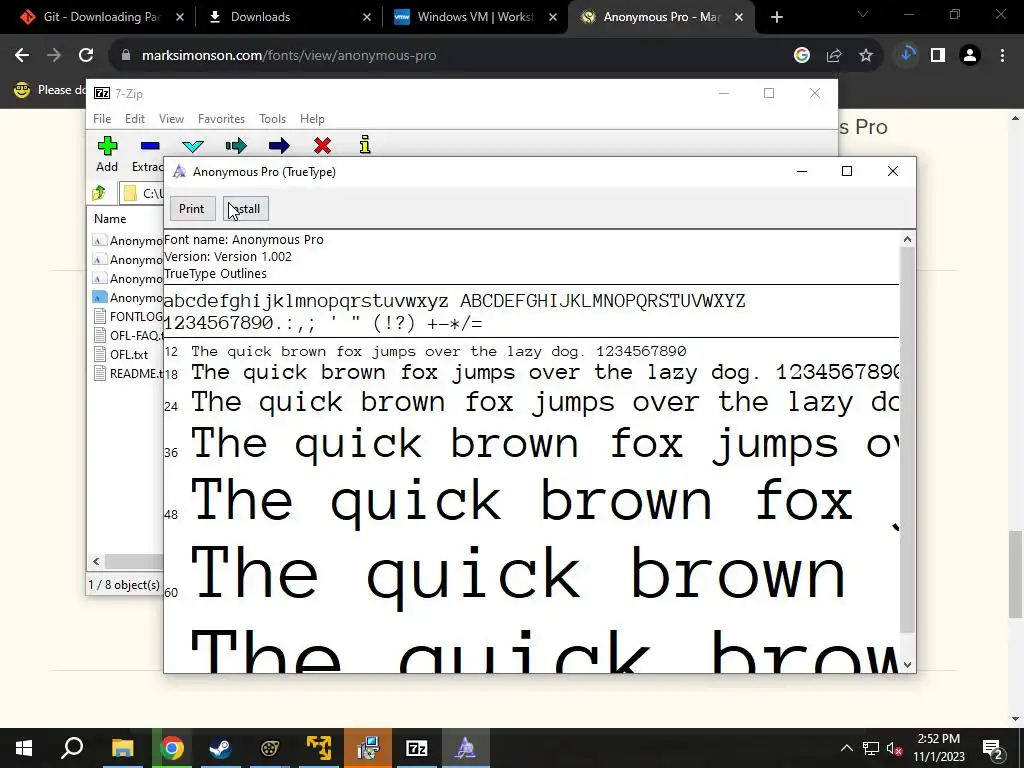The height and width of the screenshot is (768, 1024).
Task: Show hidden system tray icons chevron
Action: click(846, 748)
